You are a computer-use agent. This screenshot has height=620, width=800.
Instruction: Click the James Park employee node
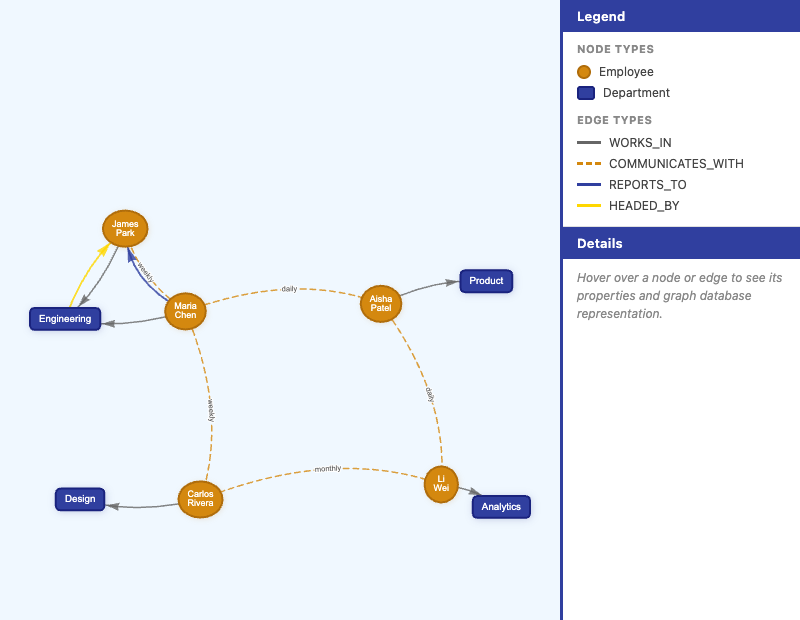coord(125,229)
